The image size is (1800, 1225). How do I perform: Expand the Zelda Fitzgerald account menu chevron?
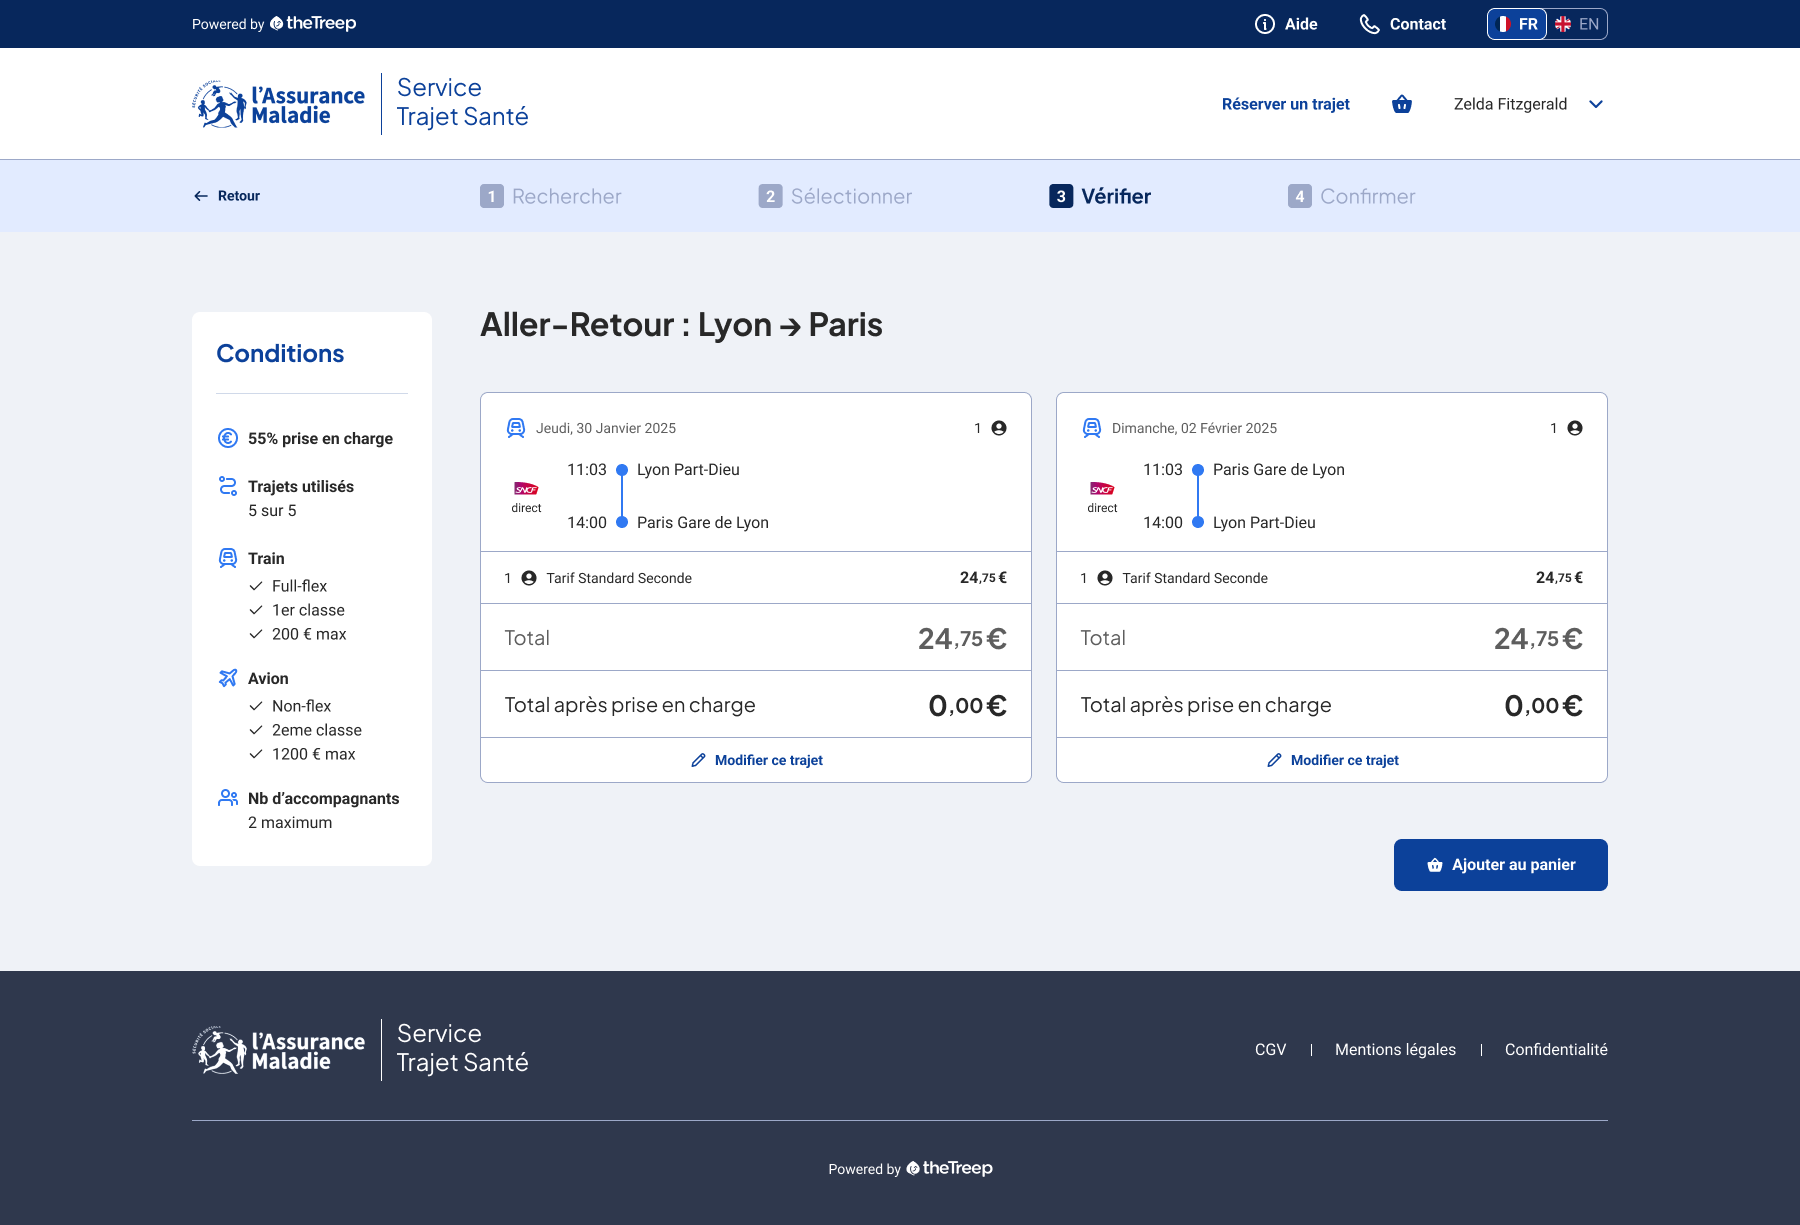pos(1596,104)
